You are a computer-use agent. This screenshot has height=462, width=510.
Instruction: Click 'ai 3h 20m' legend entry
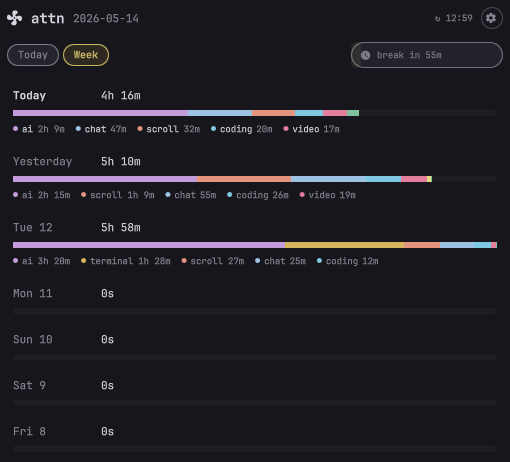(x=42, y=261)
